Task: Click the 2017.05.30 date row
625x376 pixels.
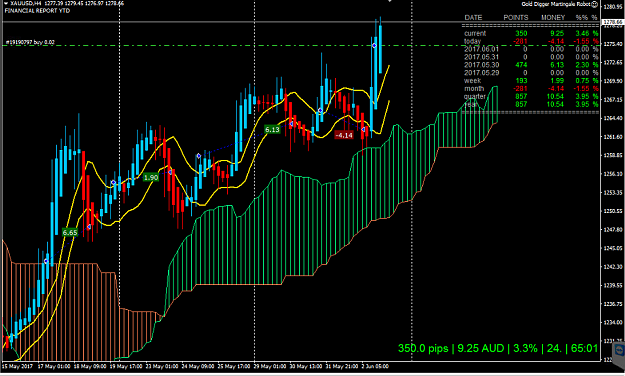Action: coord(482,65)
